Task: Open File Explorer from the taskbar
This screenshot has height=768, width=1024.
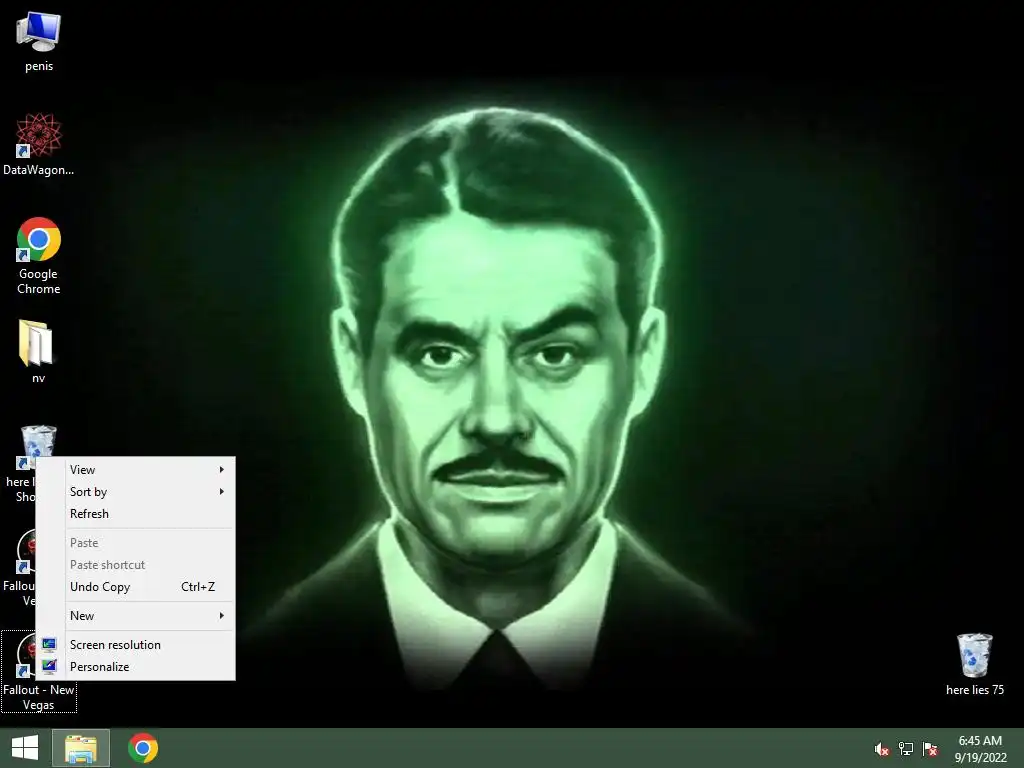Action: 81,748
